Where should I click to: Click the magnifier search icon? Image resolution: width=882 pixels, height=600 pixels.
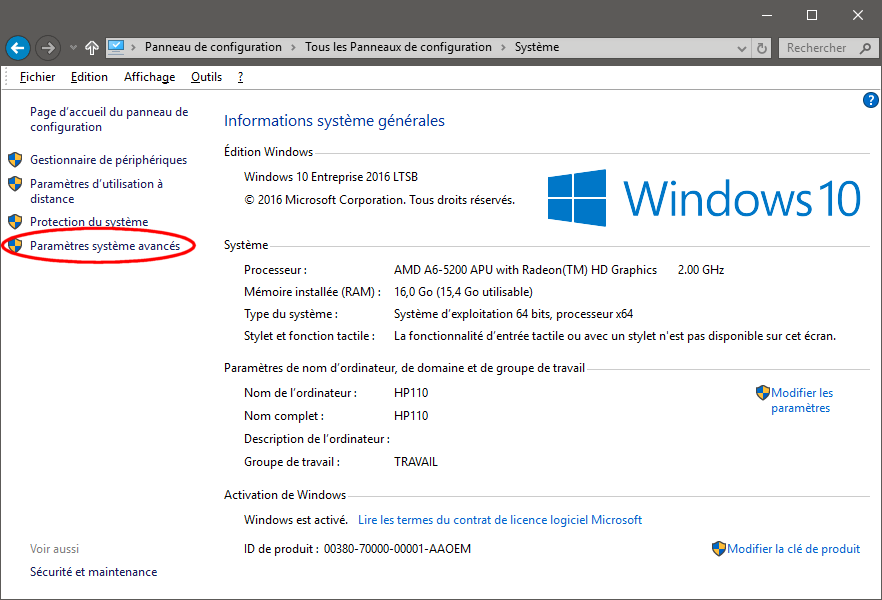pyautogui.click(x=866, y=48)
